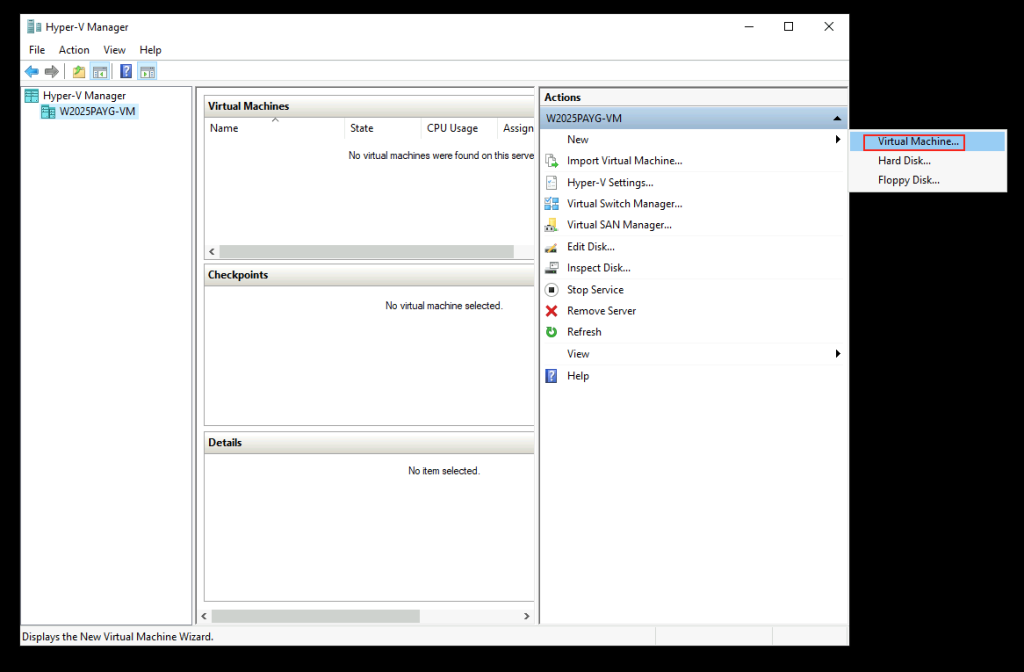Click left arrow of Virtual Machines scrollbar

click(x=212, y=251)
